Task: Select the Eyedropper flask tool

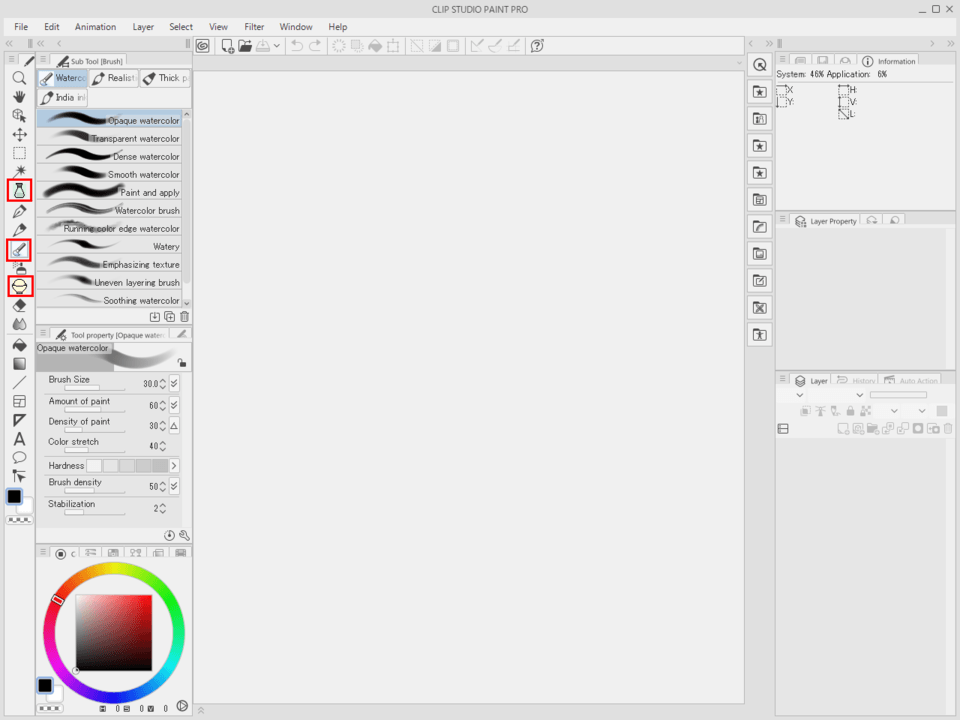Action: click(x=19, y=191)
